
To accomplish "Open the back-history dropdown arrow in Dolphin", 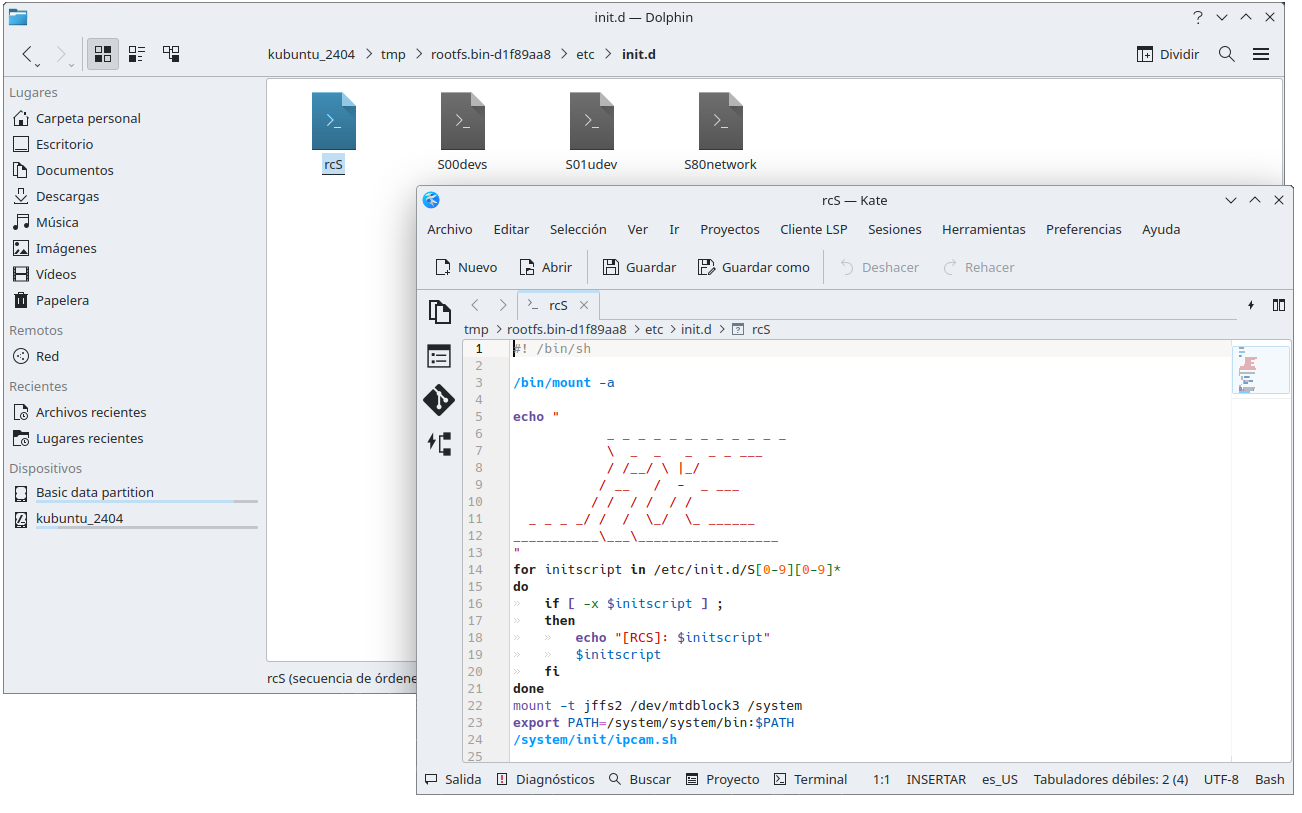I will [38, 64].
